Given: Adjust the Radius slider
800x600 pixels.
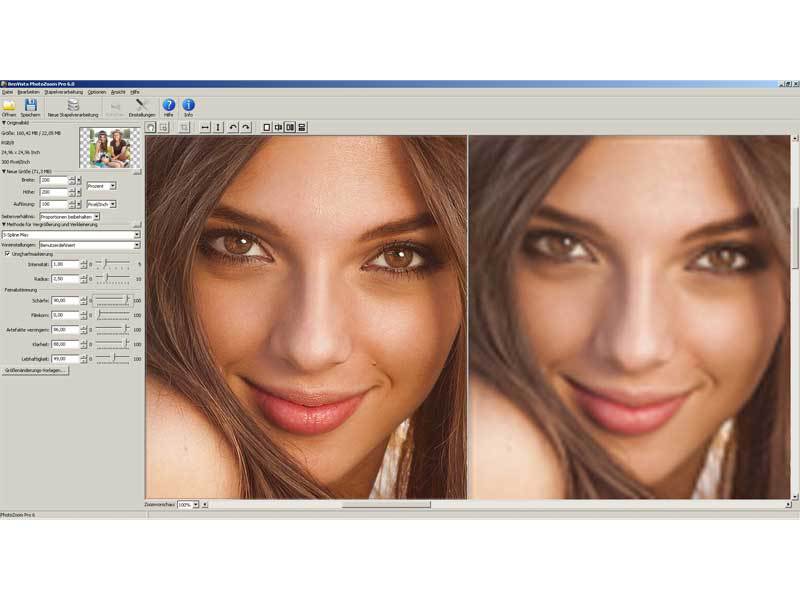Looking at the screenshot, I should pyautogui.click(x=113, y=279).
